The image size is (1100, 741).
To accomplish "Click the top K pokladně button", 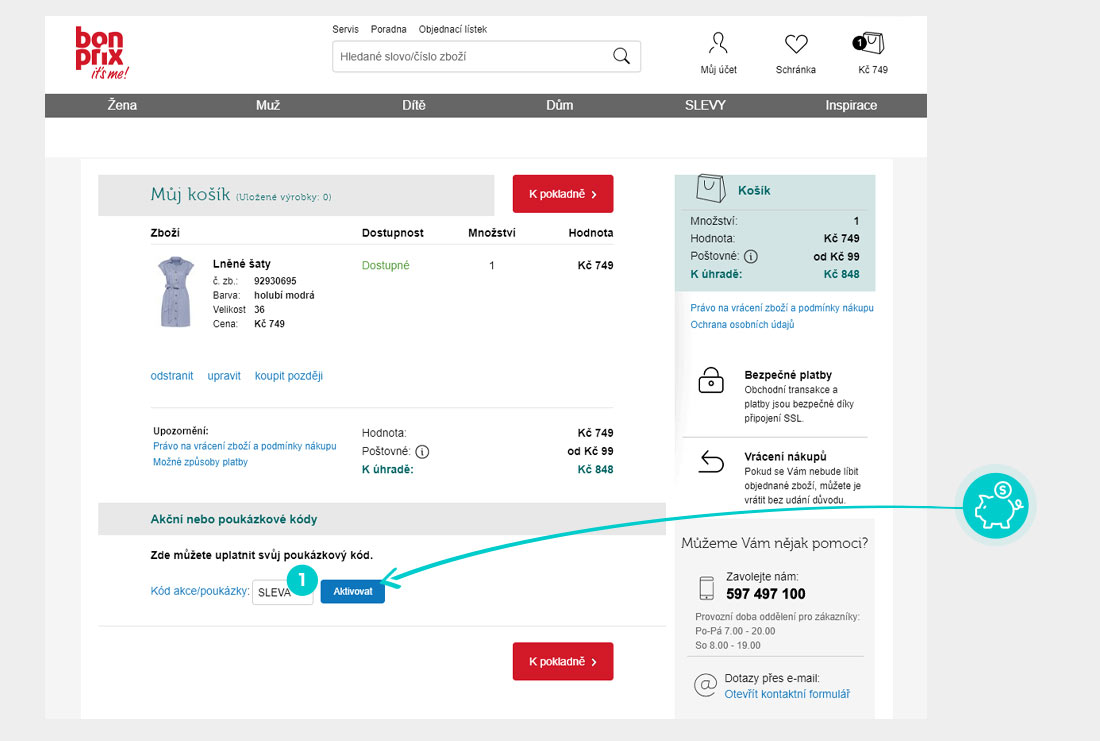I will click(x=563, y=194).
